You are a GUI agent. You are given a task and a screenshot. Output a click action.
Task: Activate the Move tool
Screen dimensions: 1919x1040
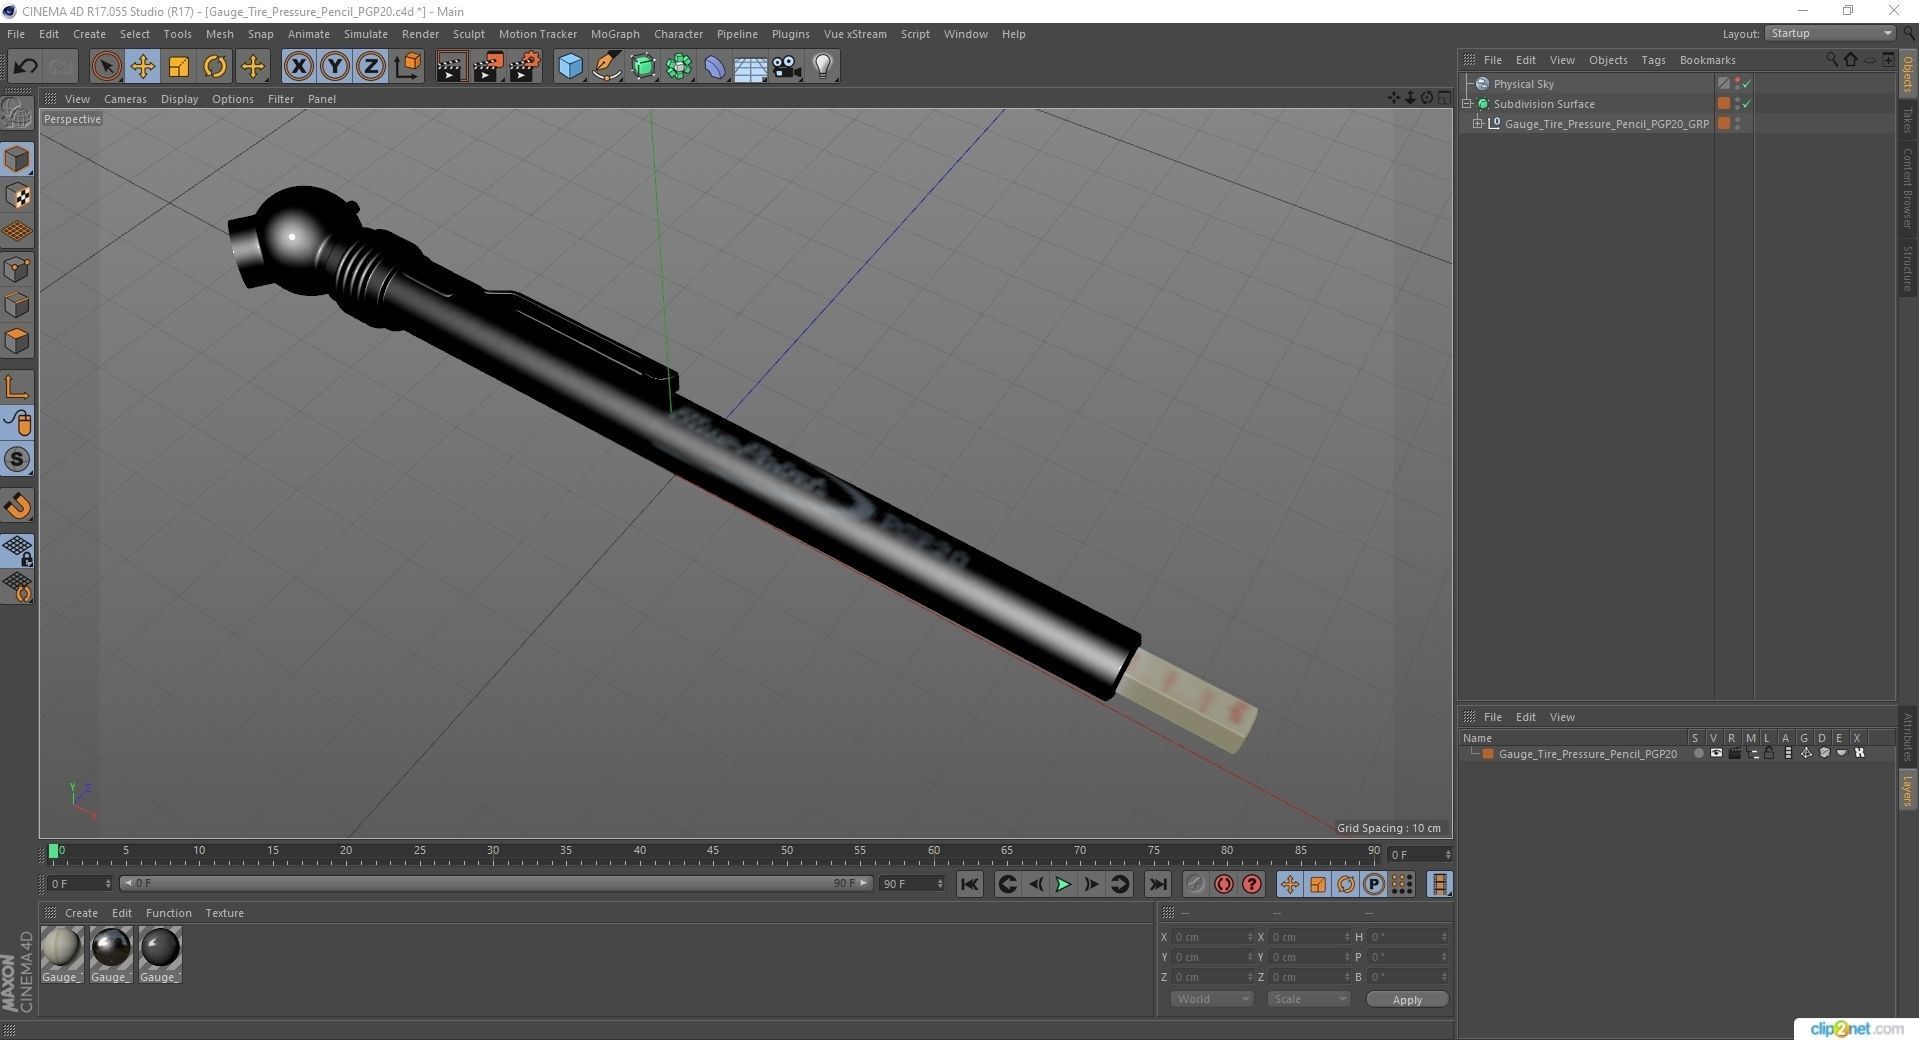point(142,67)
